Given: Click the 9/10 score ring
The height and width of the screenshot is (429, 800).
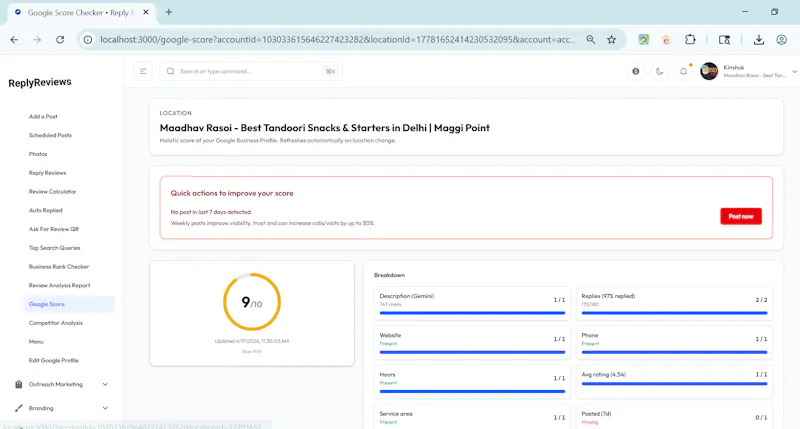Looking at the screenshot, I should (x=252, y=302).
